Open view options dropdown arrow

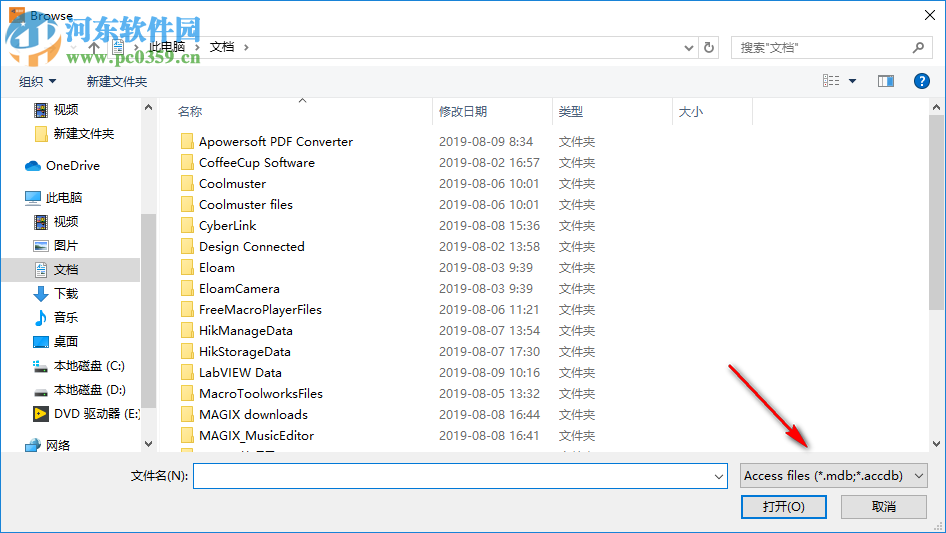pos(852,81)
